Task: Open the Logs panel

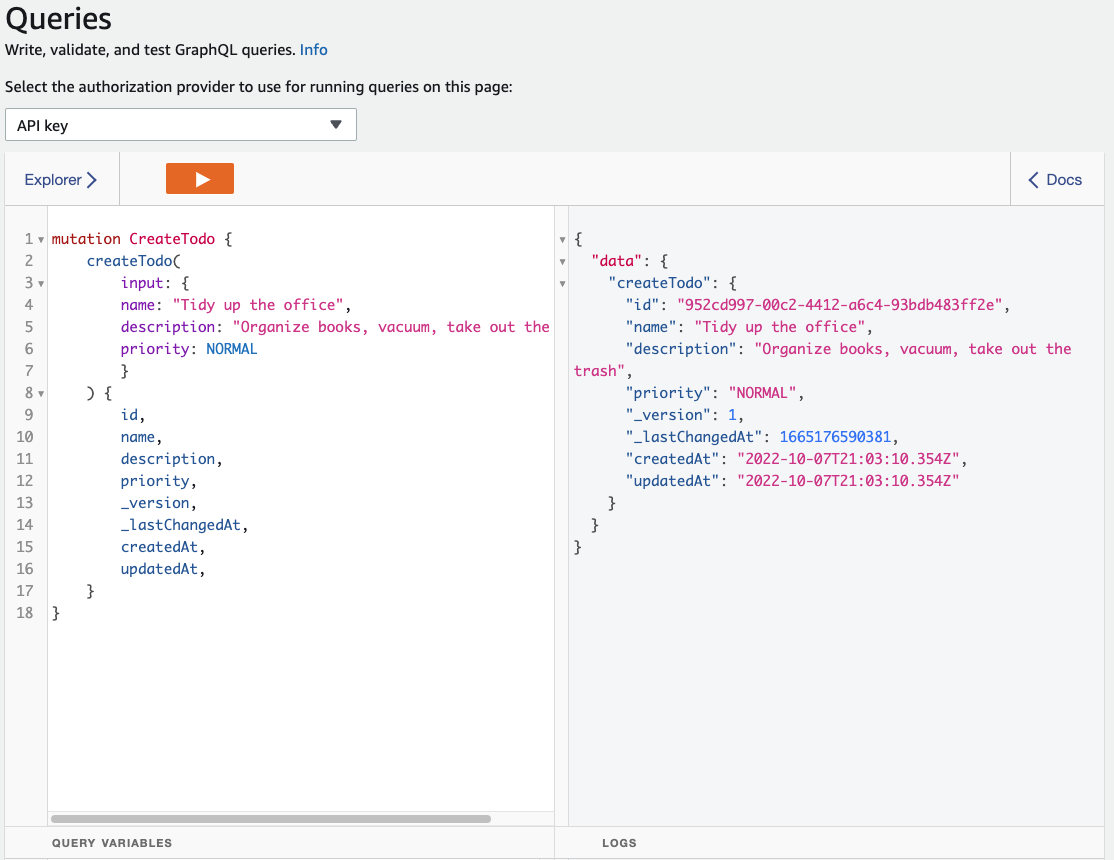Action: coord(619,843)
